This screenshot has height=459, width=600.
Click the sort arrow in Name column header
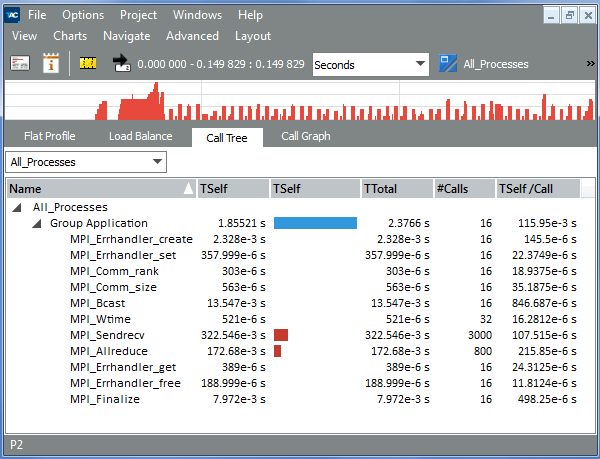(x=189, y=188)
